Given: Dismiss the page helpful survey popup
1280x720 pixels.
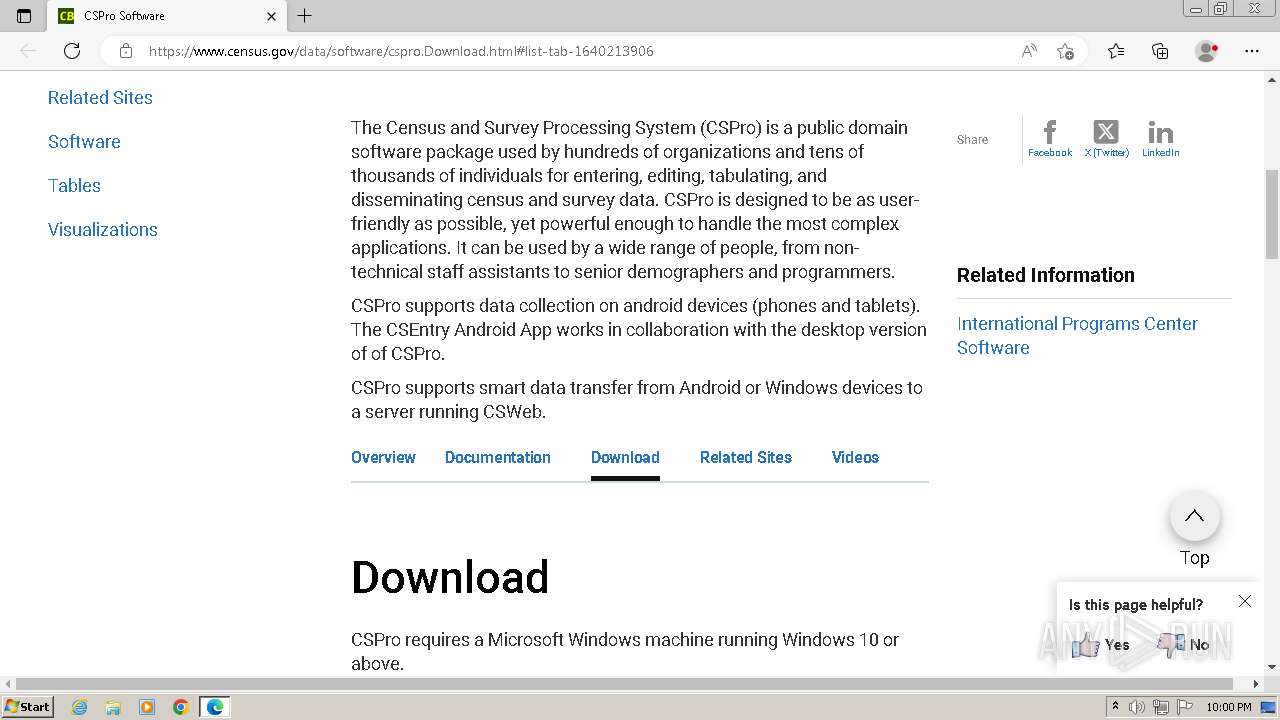Looking at the screenshot, I should 1244,601.
